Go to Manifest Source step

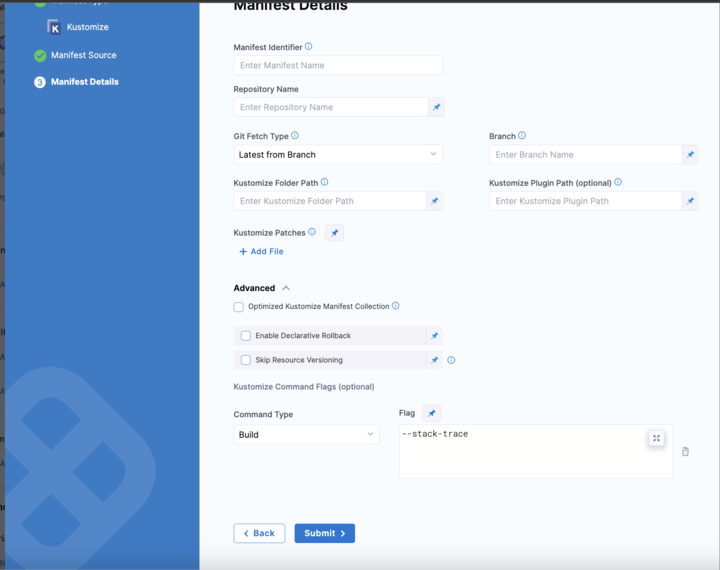pyautogui.click(x=83, y=55)
